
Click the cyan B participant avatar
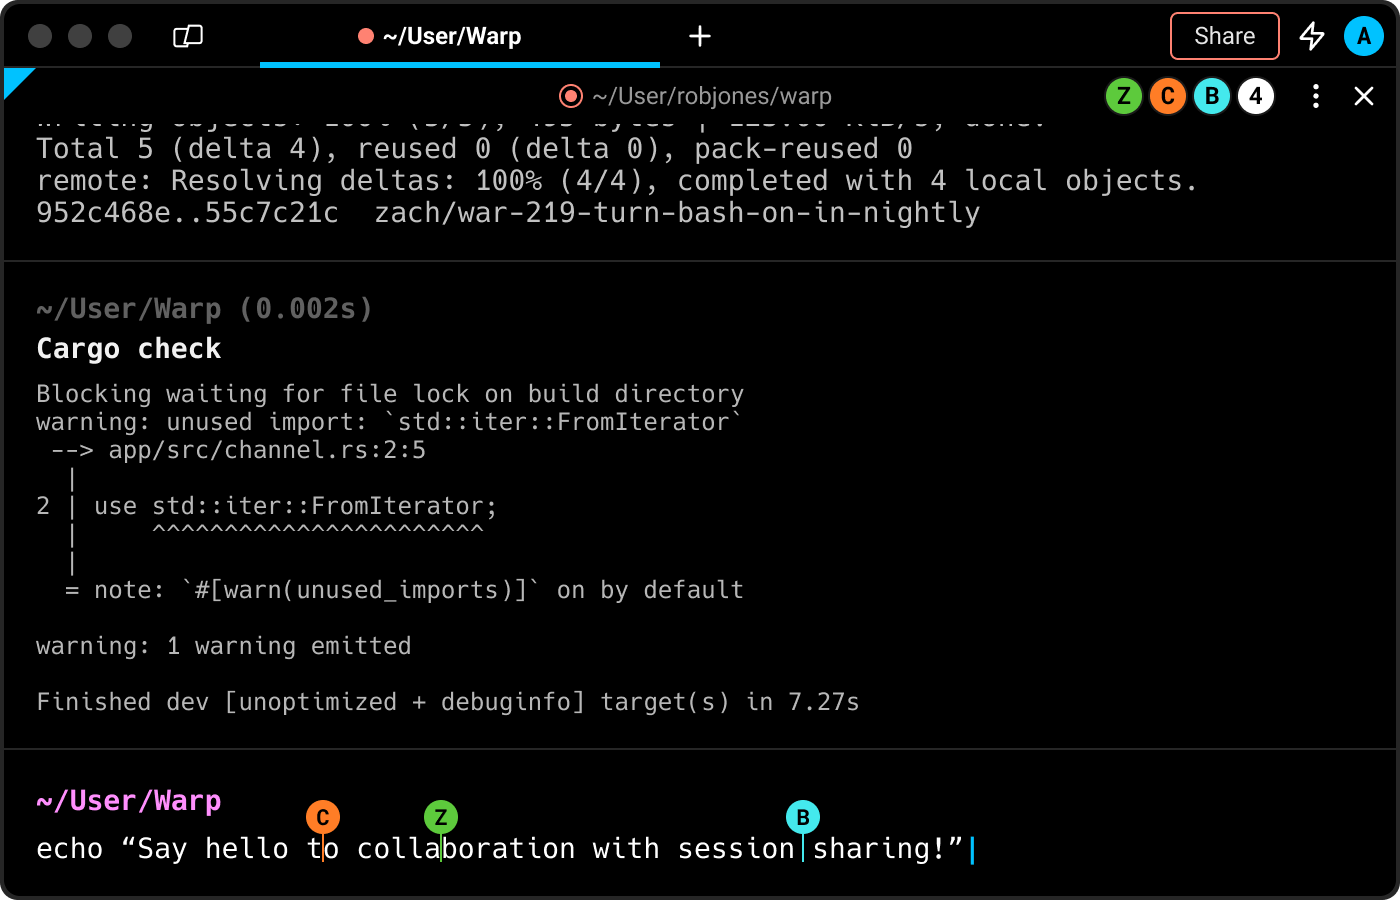click(x=1211, y=96)
